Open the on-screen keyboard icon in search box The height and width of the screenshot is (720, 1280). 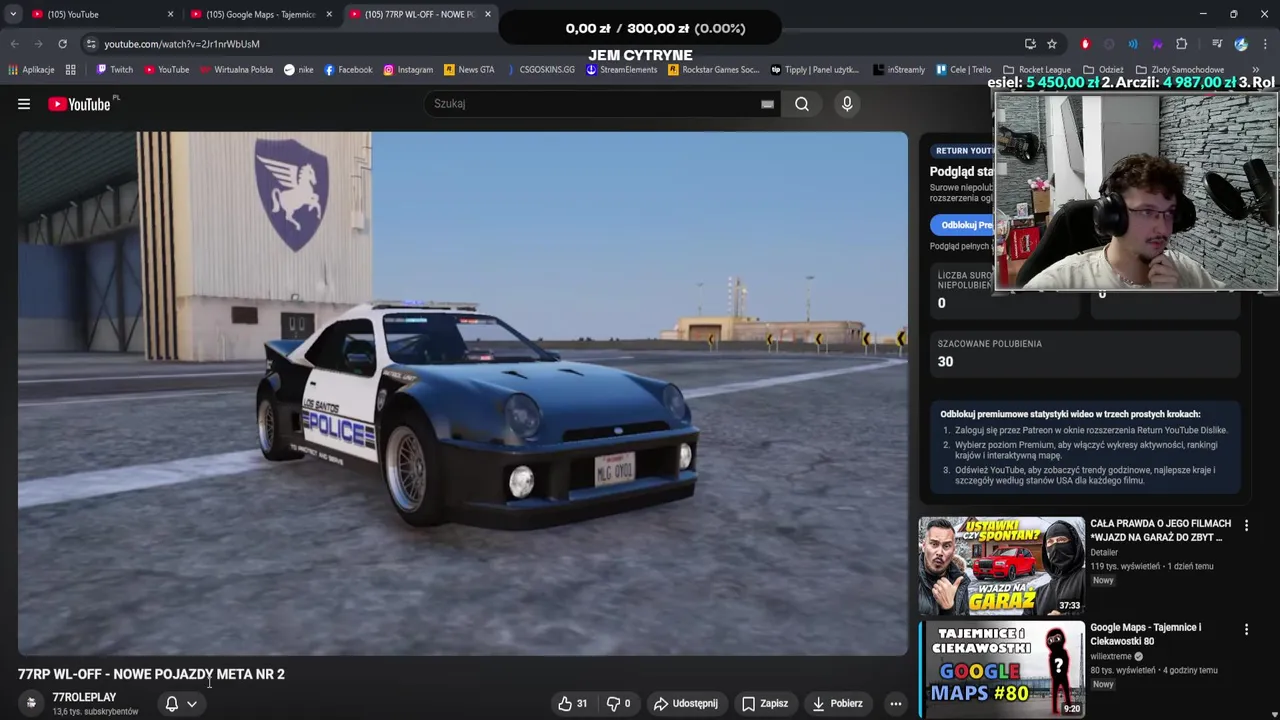(x=767, y=104)
